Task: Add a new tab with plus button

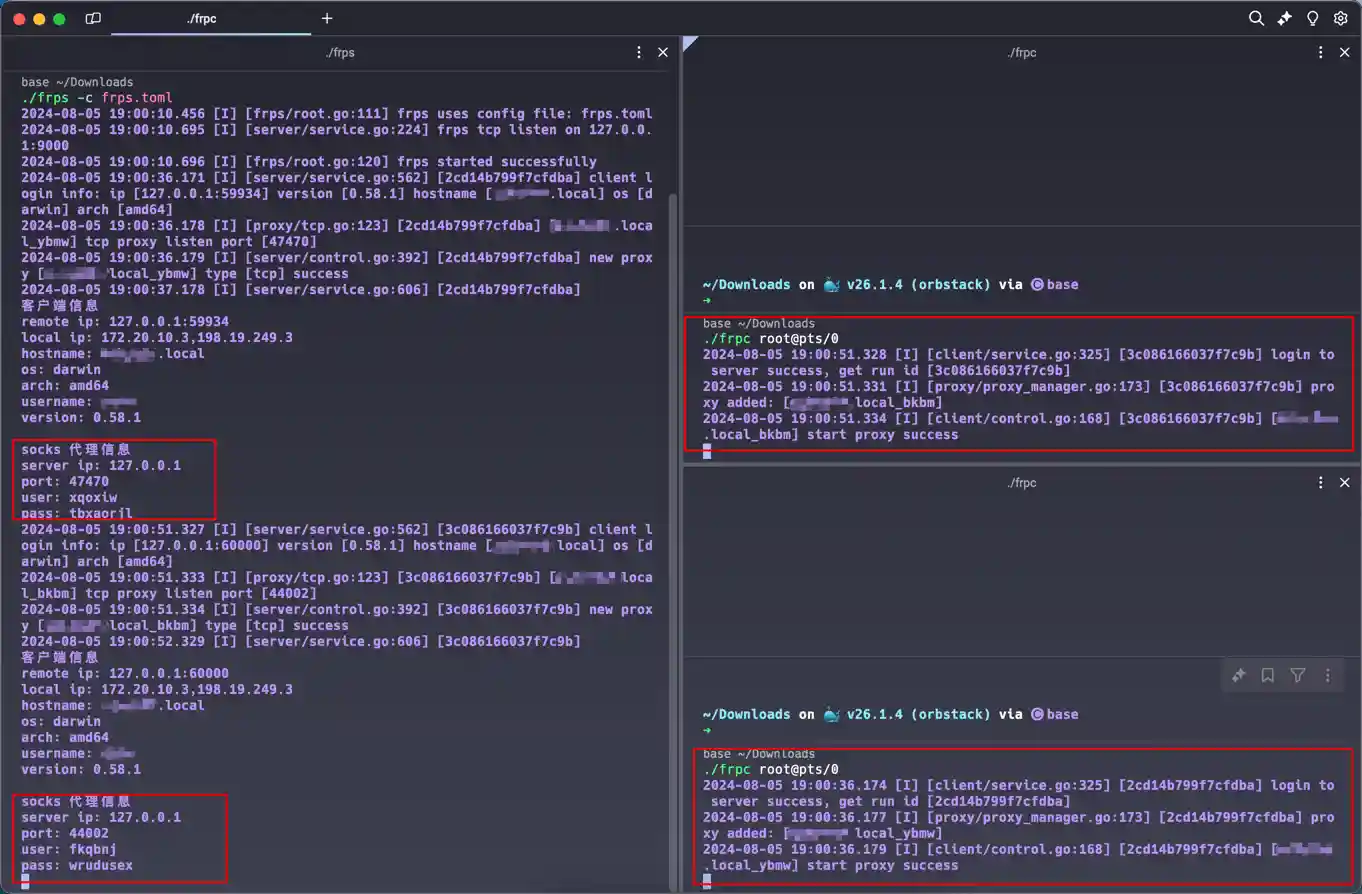Action: point(327,18)
